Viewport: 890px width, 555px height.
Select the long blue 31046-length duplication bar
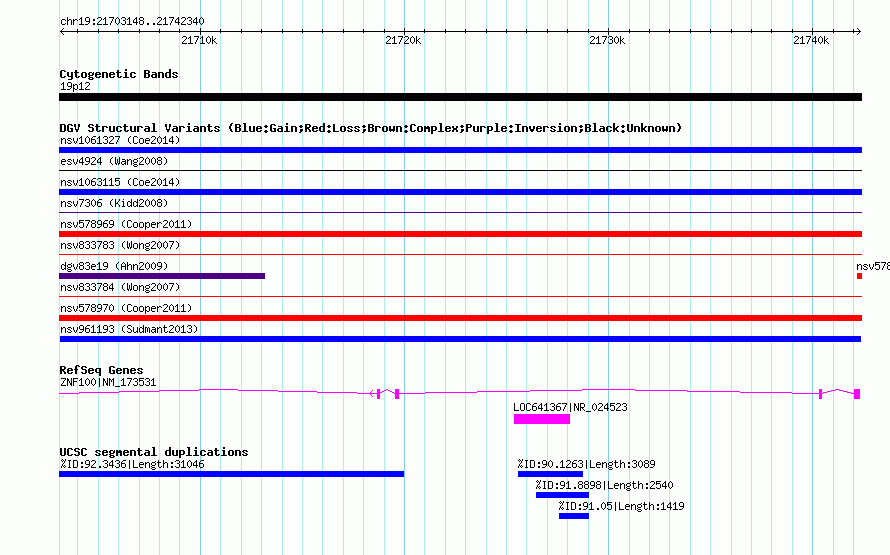click(x=232, y=474)
